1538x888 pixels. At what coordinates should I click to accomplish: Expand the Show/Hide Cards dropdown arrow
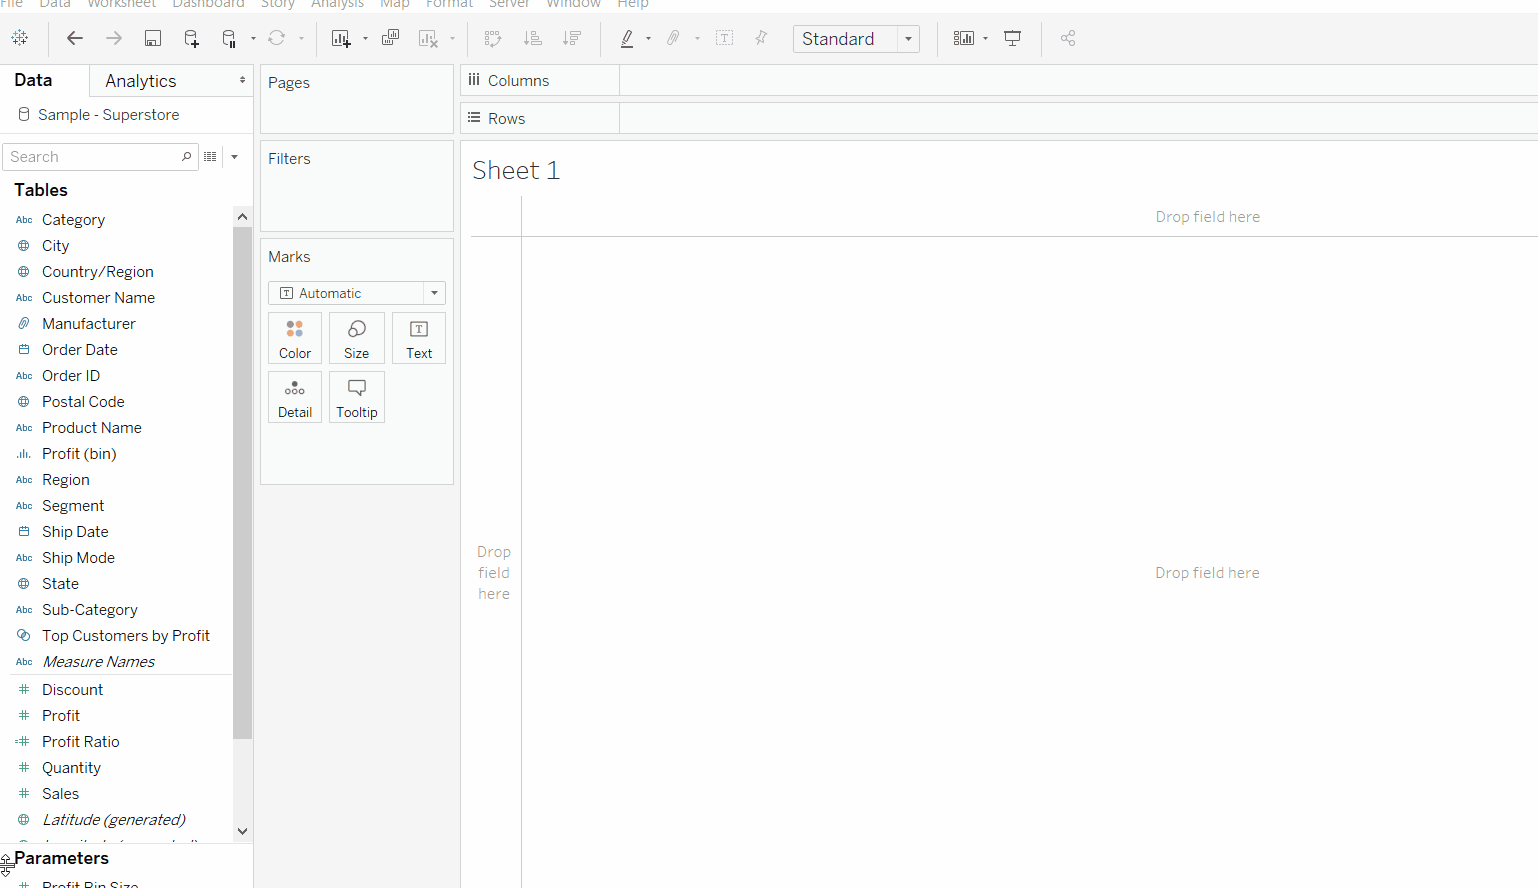click(x=986, y=39)
